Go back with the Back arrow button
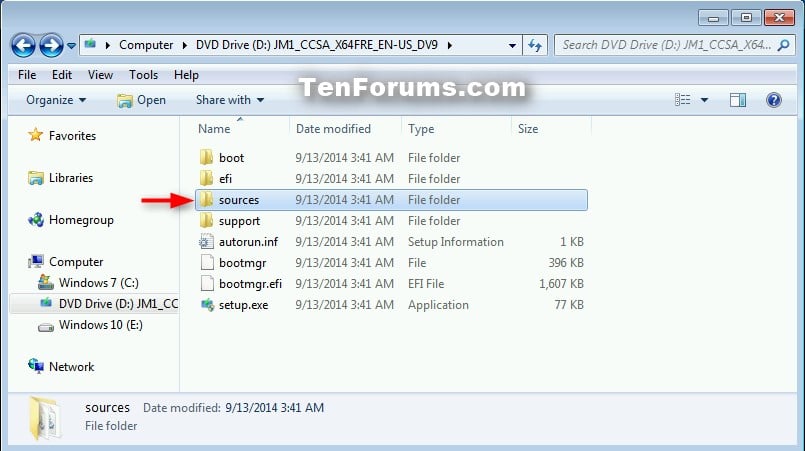805x451 pixels. [24, 45]
